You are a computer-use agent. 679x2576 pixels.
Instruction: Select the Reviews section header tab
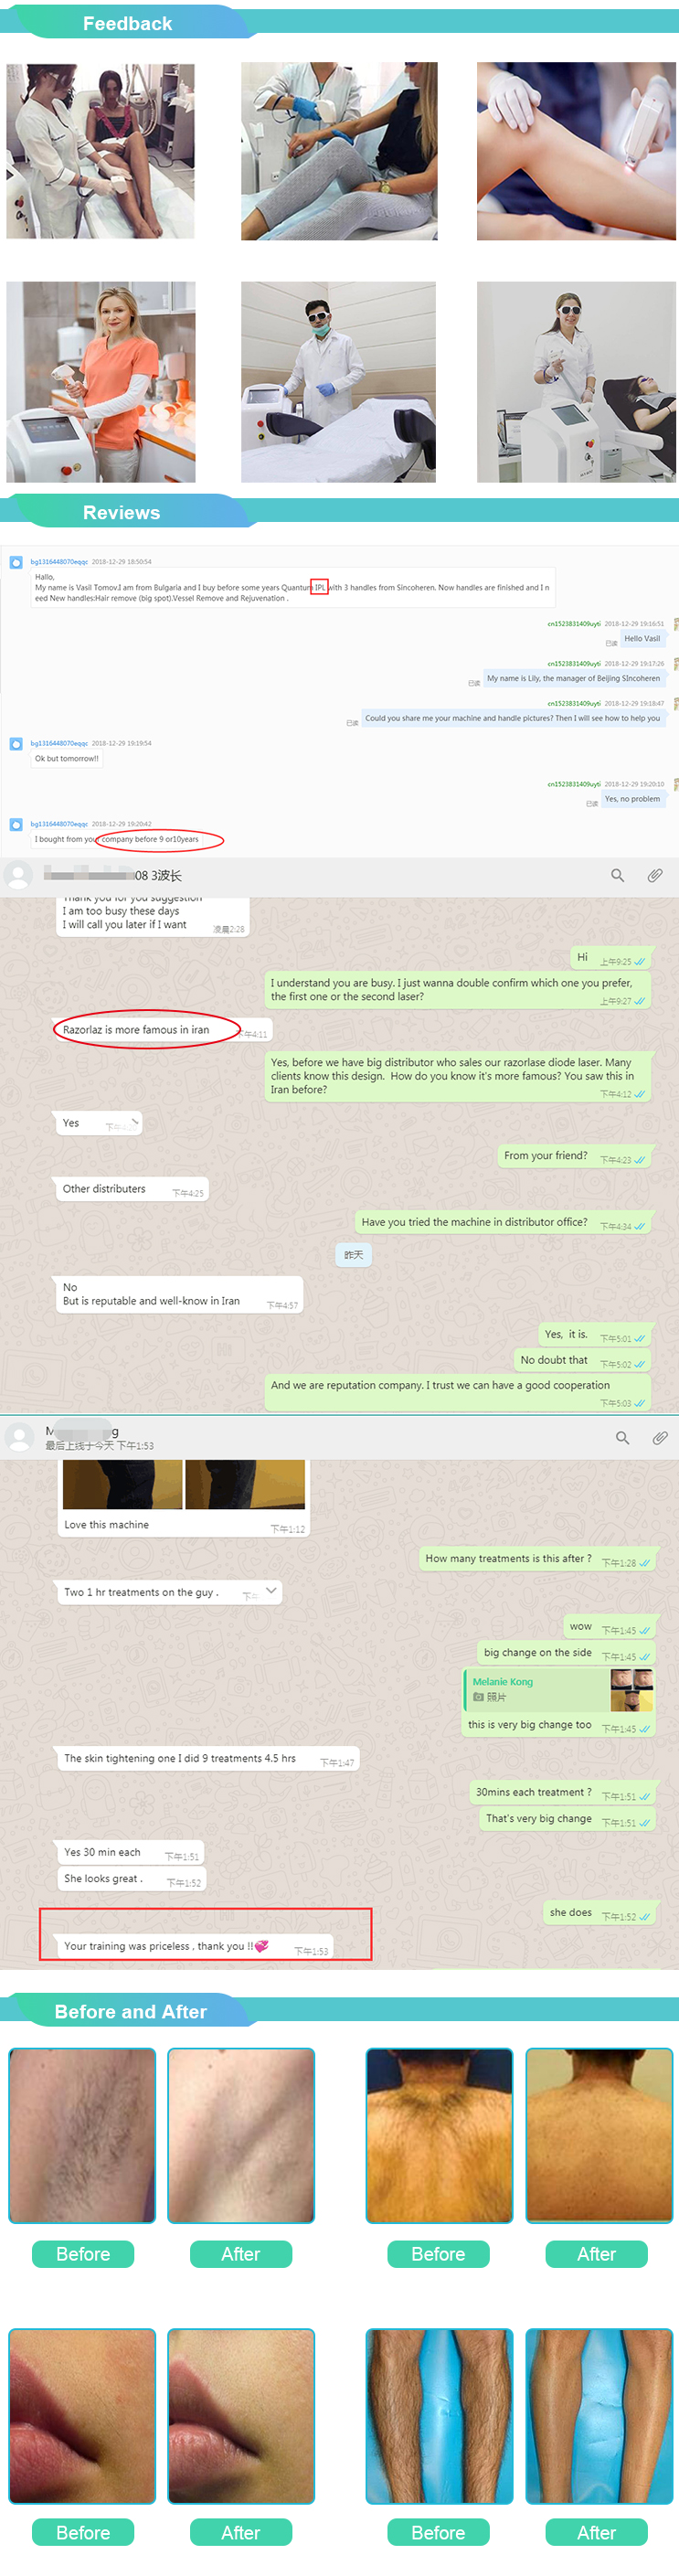(x=121, y=512)
